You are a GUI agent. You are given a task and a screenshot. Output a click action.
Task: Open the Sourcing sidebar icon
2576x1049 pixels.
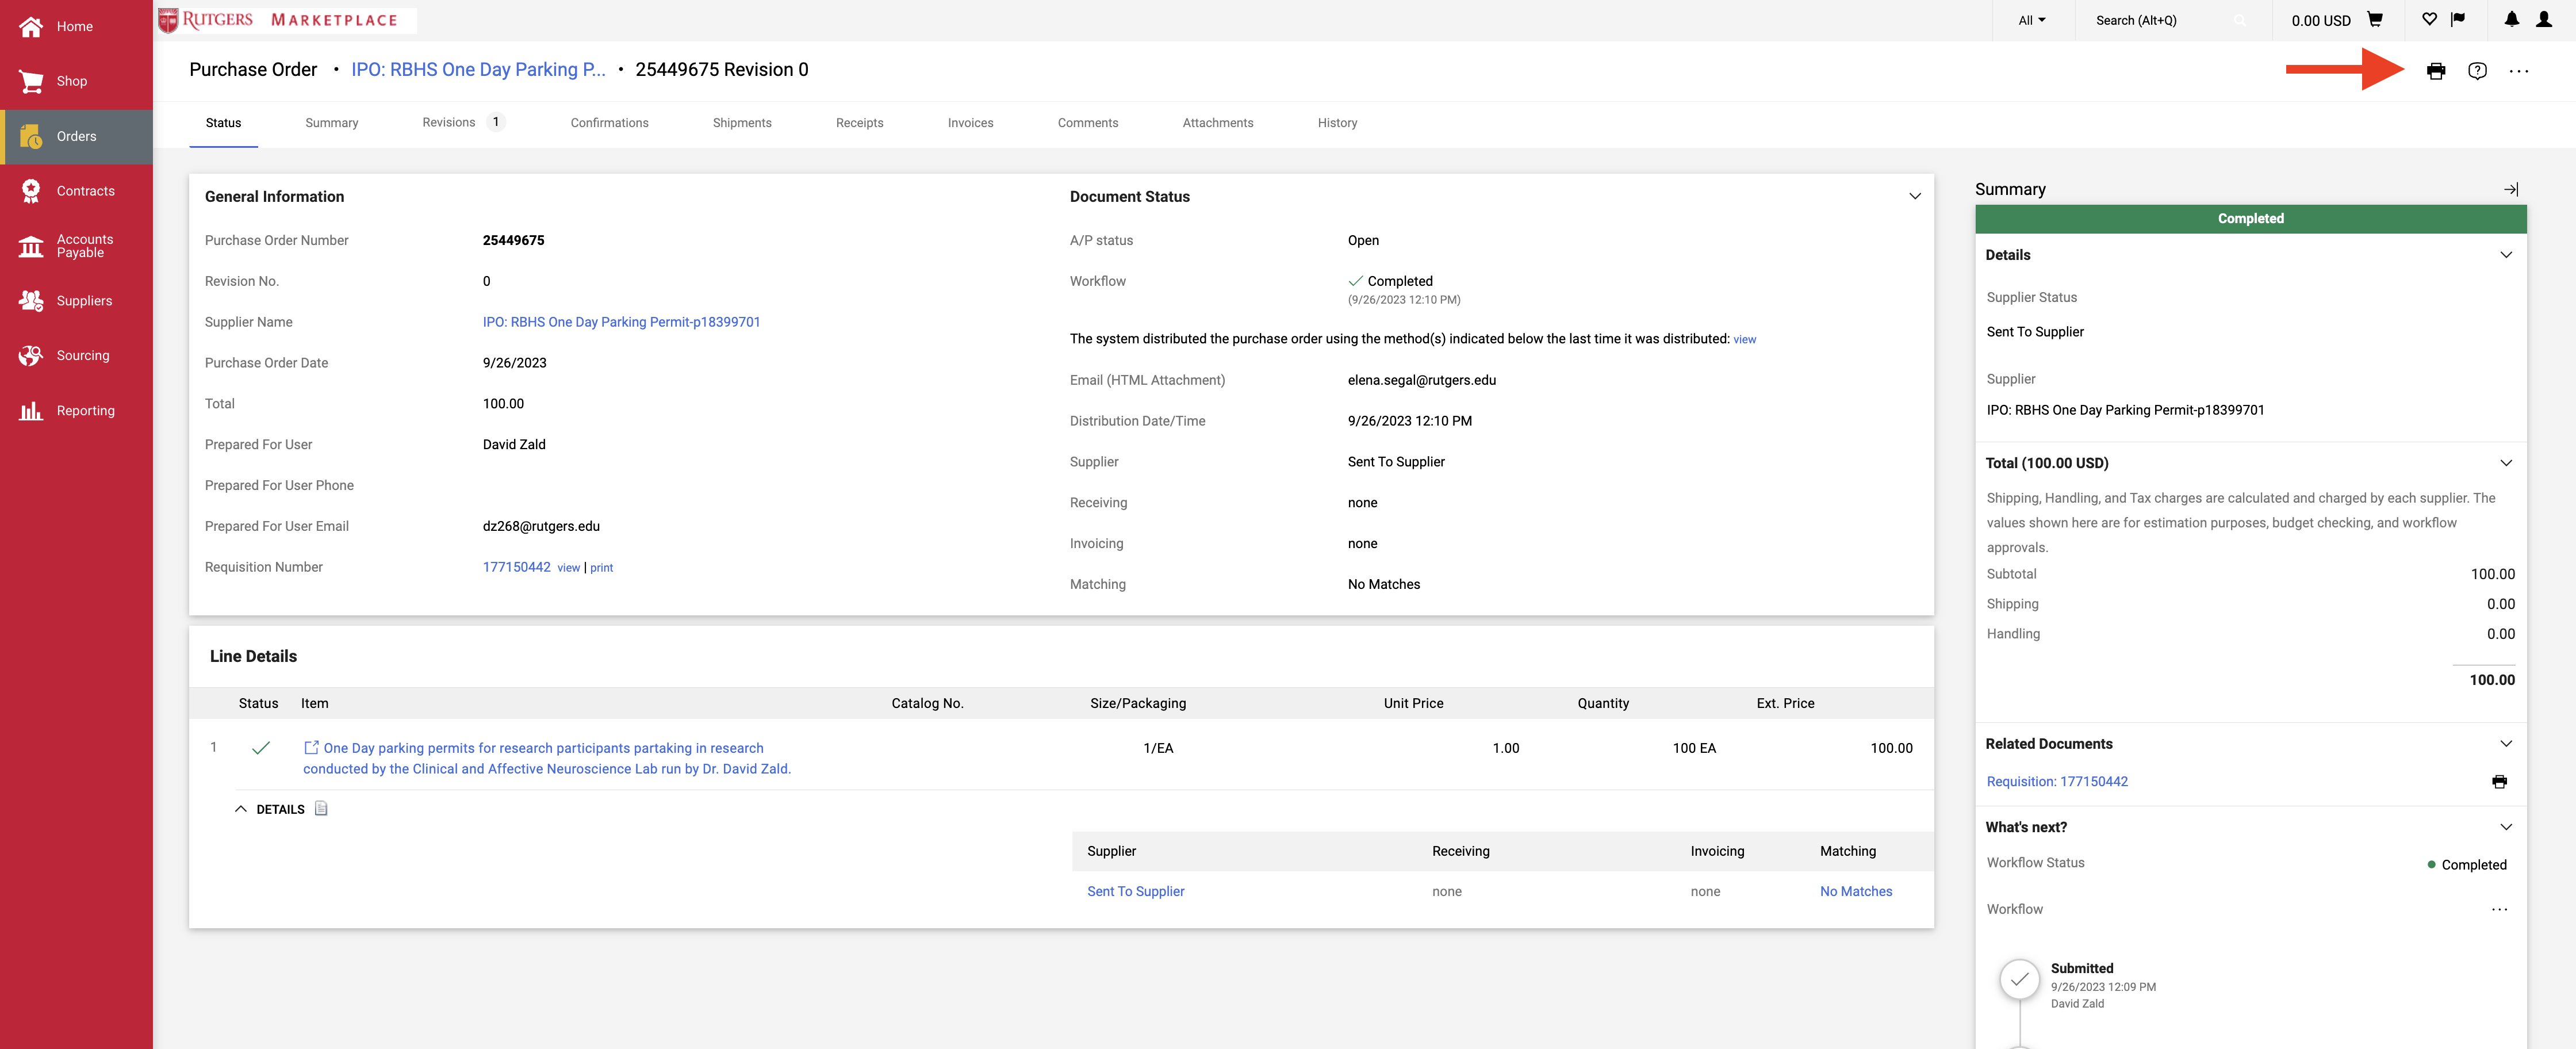pyautogui.click(x=31, y=355)
